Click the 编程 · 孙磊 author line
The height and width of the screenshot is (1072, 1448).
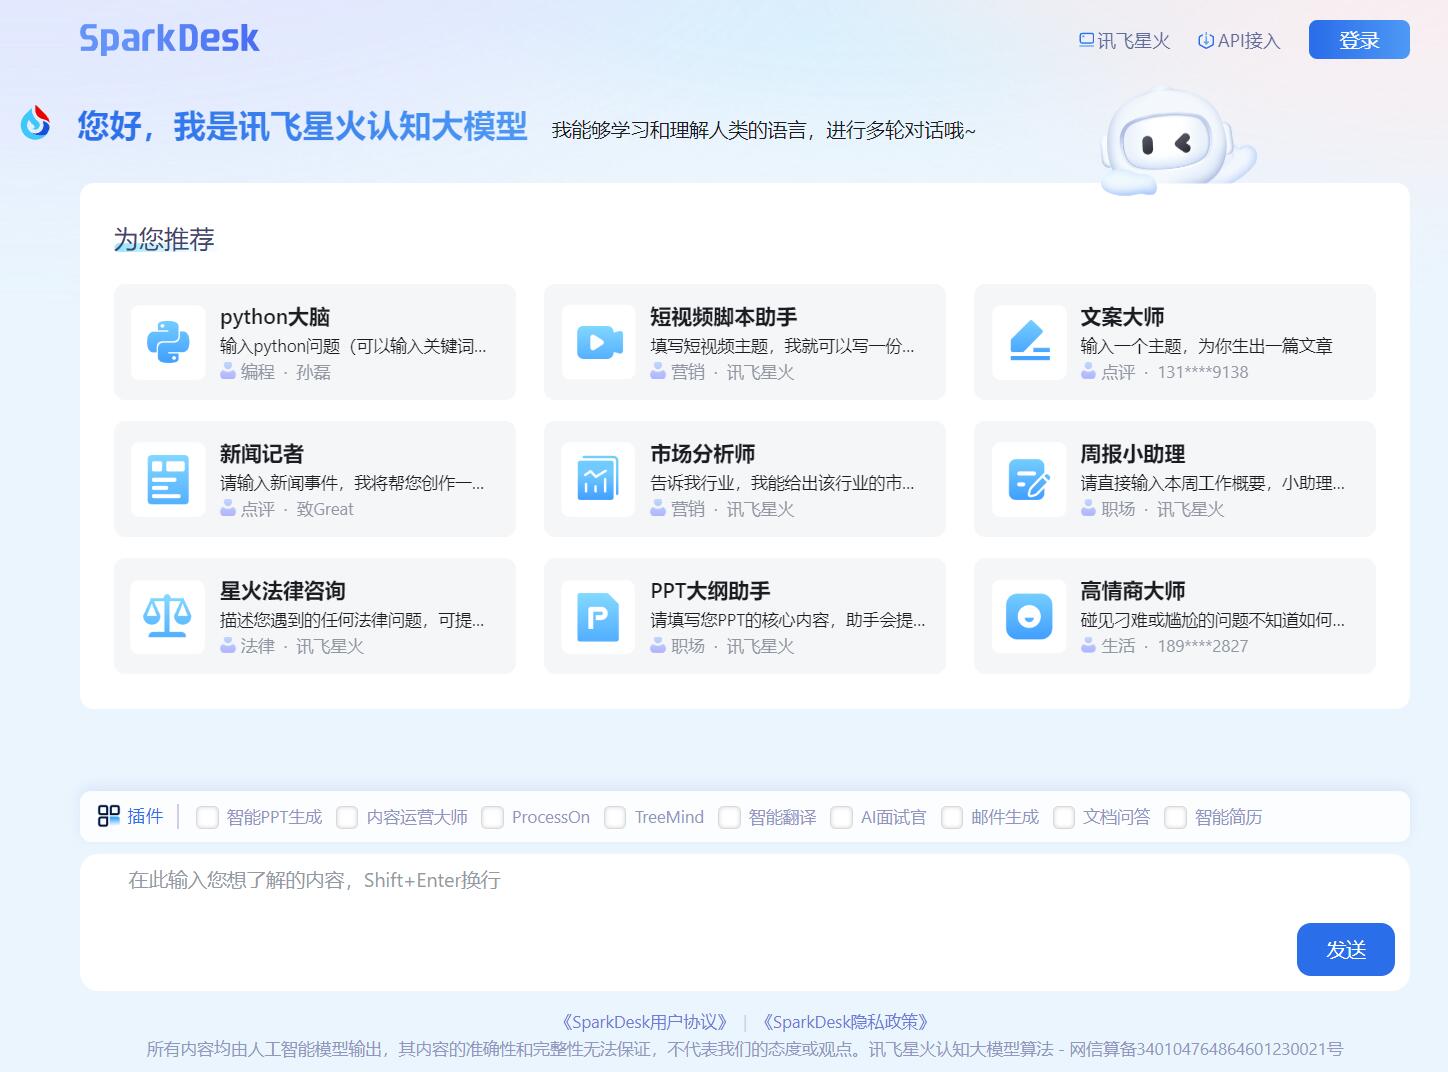coord(276,372)
